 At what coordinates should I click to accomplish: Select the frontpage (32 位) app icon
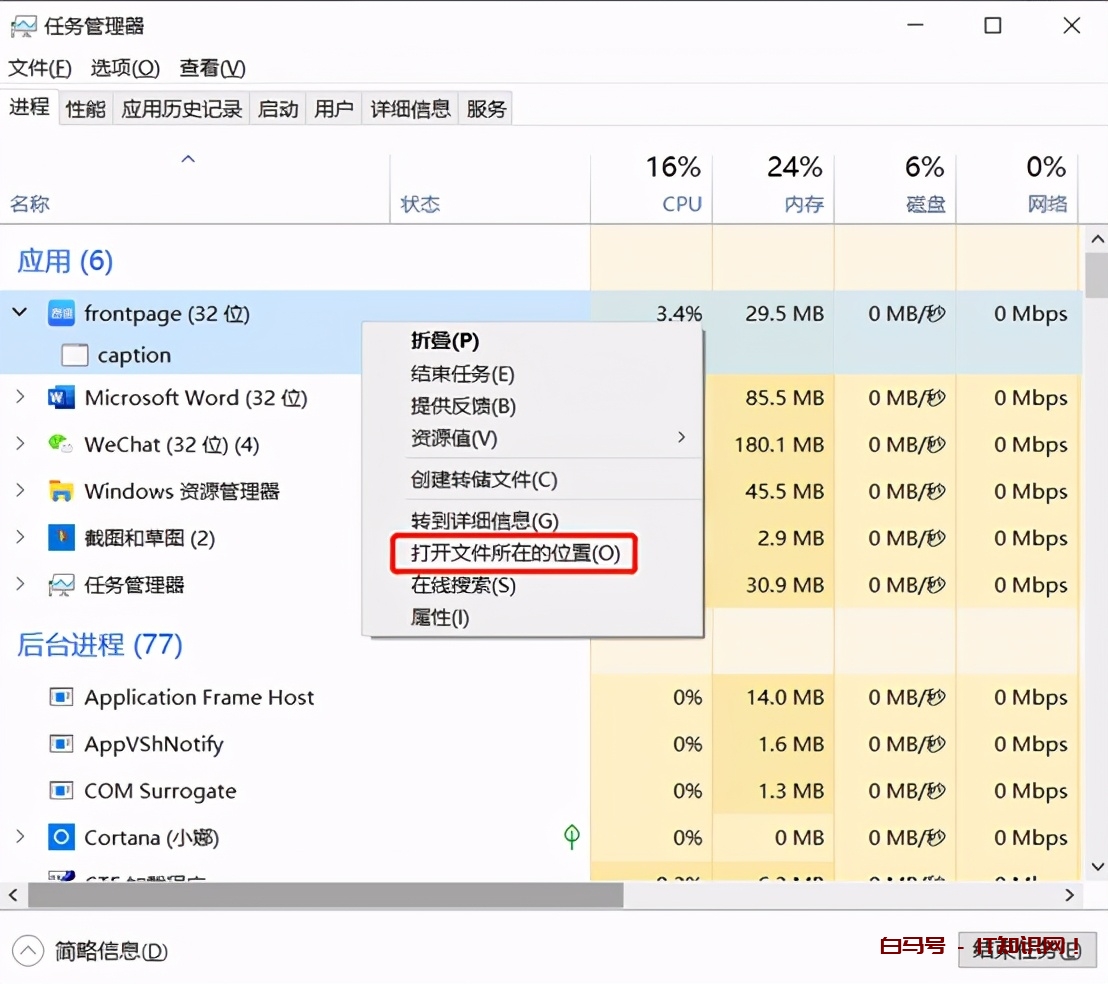coord(61,313)
